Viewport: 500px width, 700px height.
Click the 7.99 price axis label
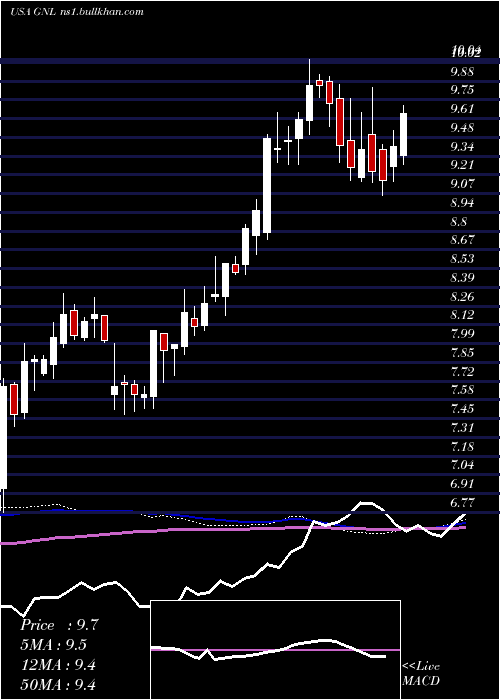[464, 334]
